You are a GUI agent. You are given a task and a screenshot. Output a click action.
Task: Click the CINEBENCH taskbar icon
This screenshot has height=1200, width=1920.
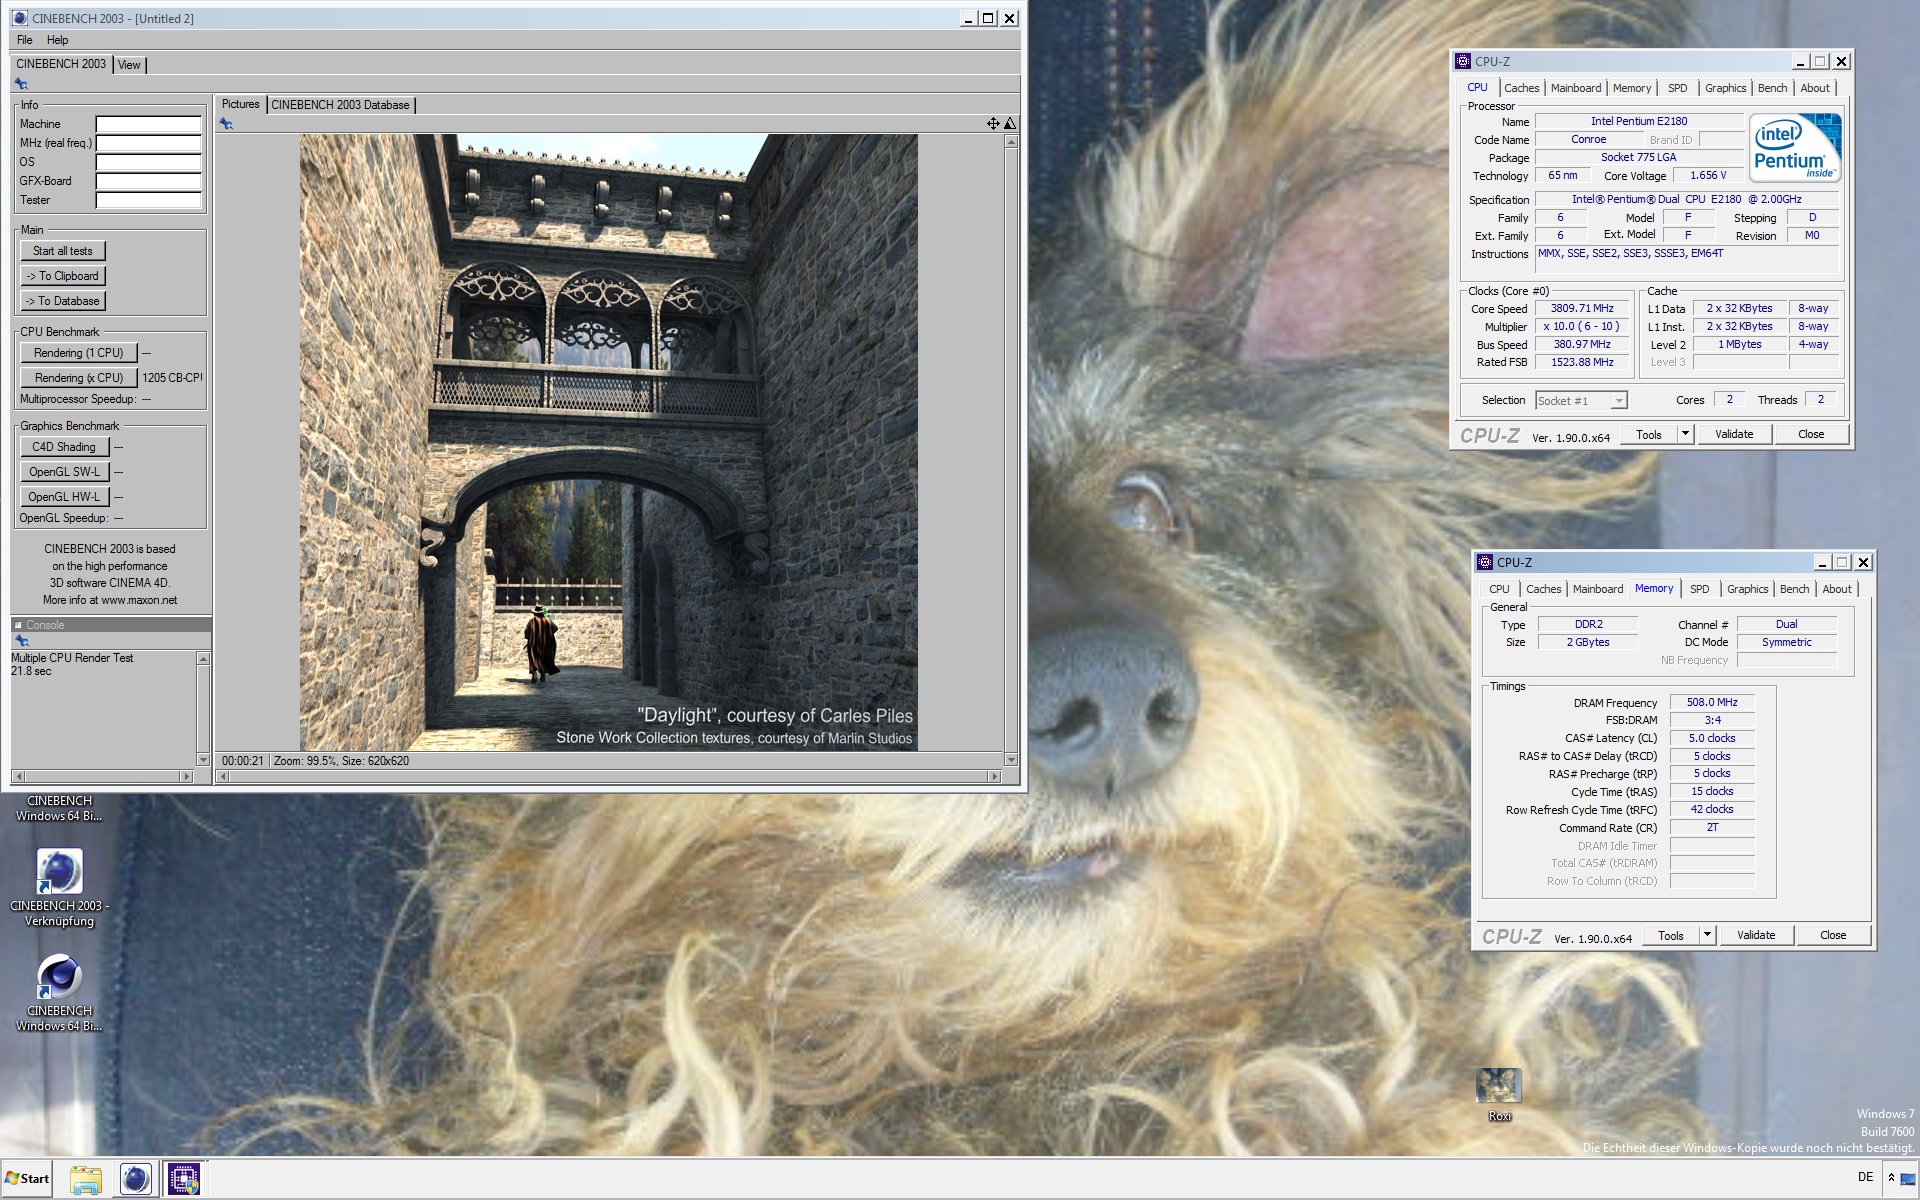click(x=135, y=1180)
